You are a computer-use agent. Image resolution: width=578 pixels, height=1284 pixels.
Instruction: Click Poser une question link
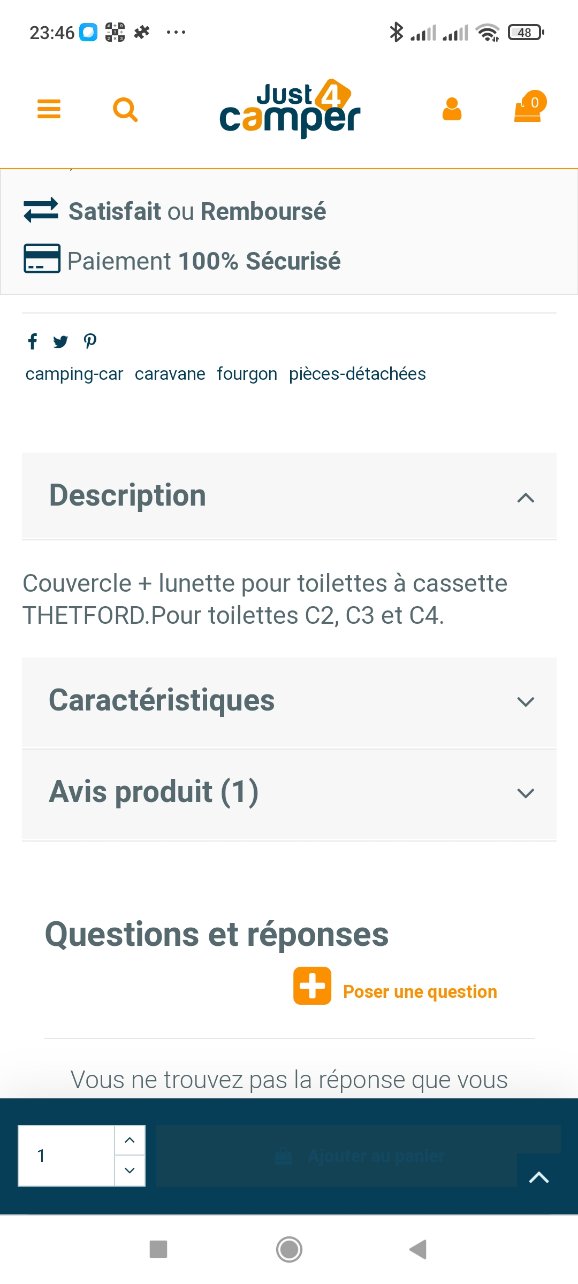click(420, 992)
